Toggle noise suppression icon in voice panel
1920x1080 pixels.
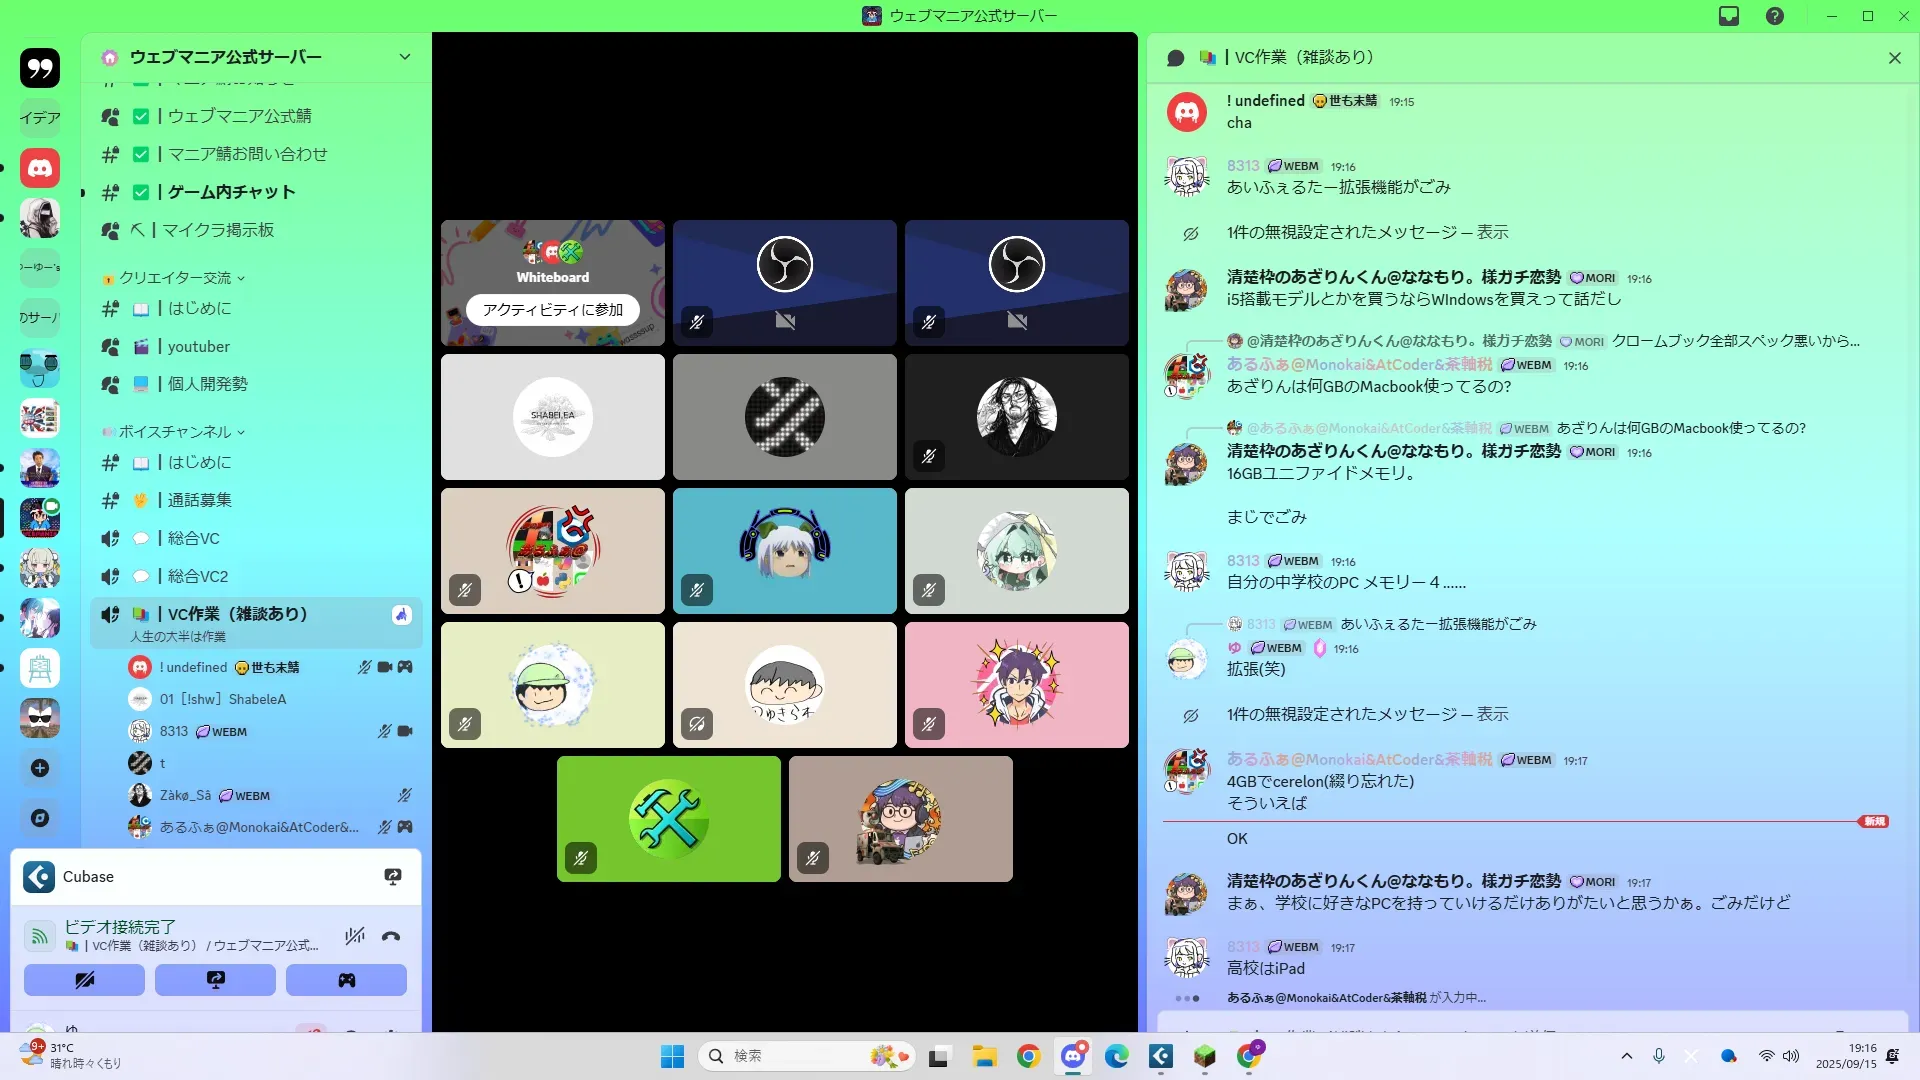click(x=354, y=937)
